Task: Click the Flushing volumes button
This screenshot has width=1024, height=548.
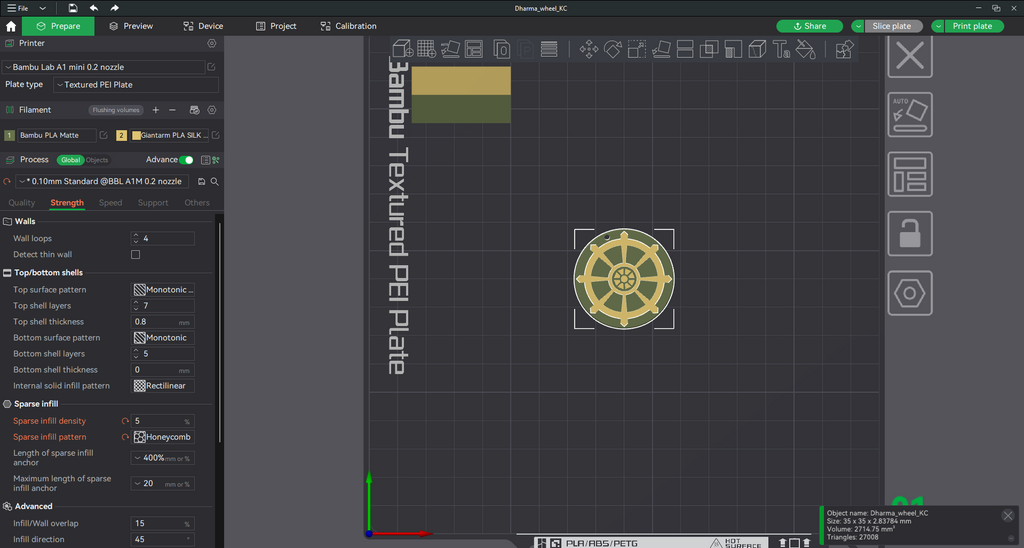Action: (116, 110)
